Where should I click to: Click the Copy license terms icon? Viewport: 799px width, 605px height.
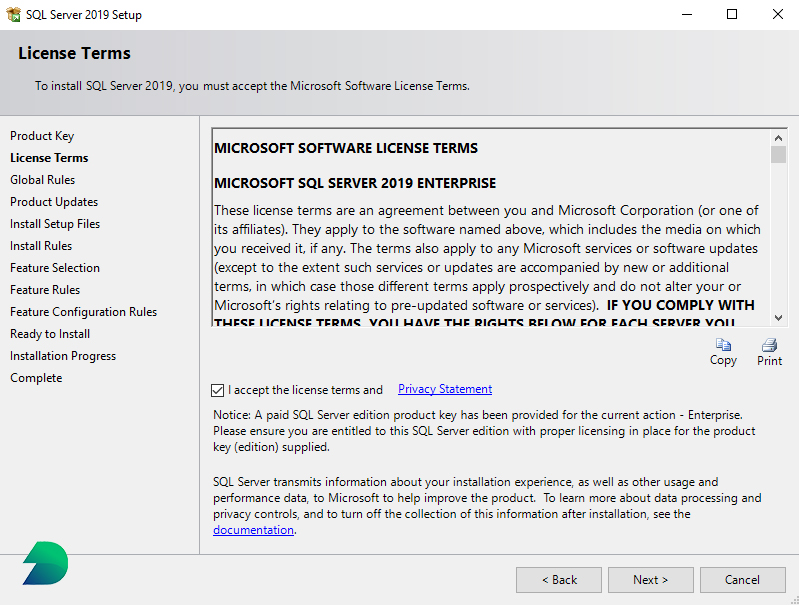pos(723,345)
